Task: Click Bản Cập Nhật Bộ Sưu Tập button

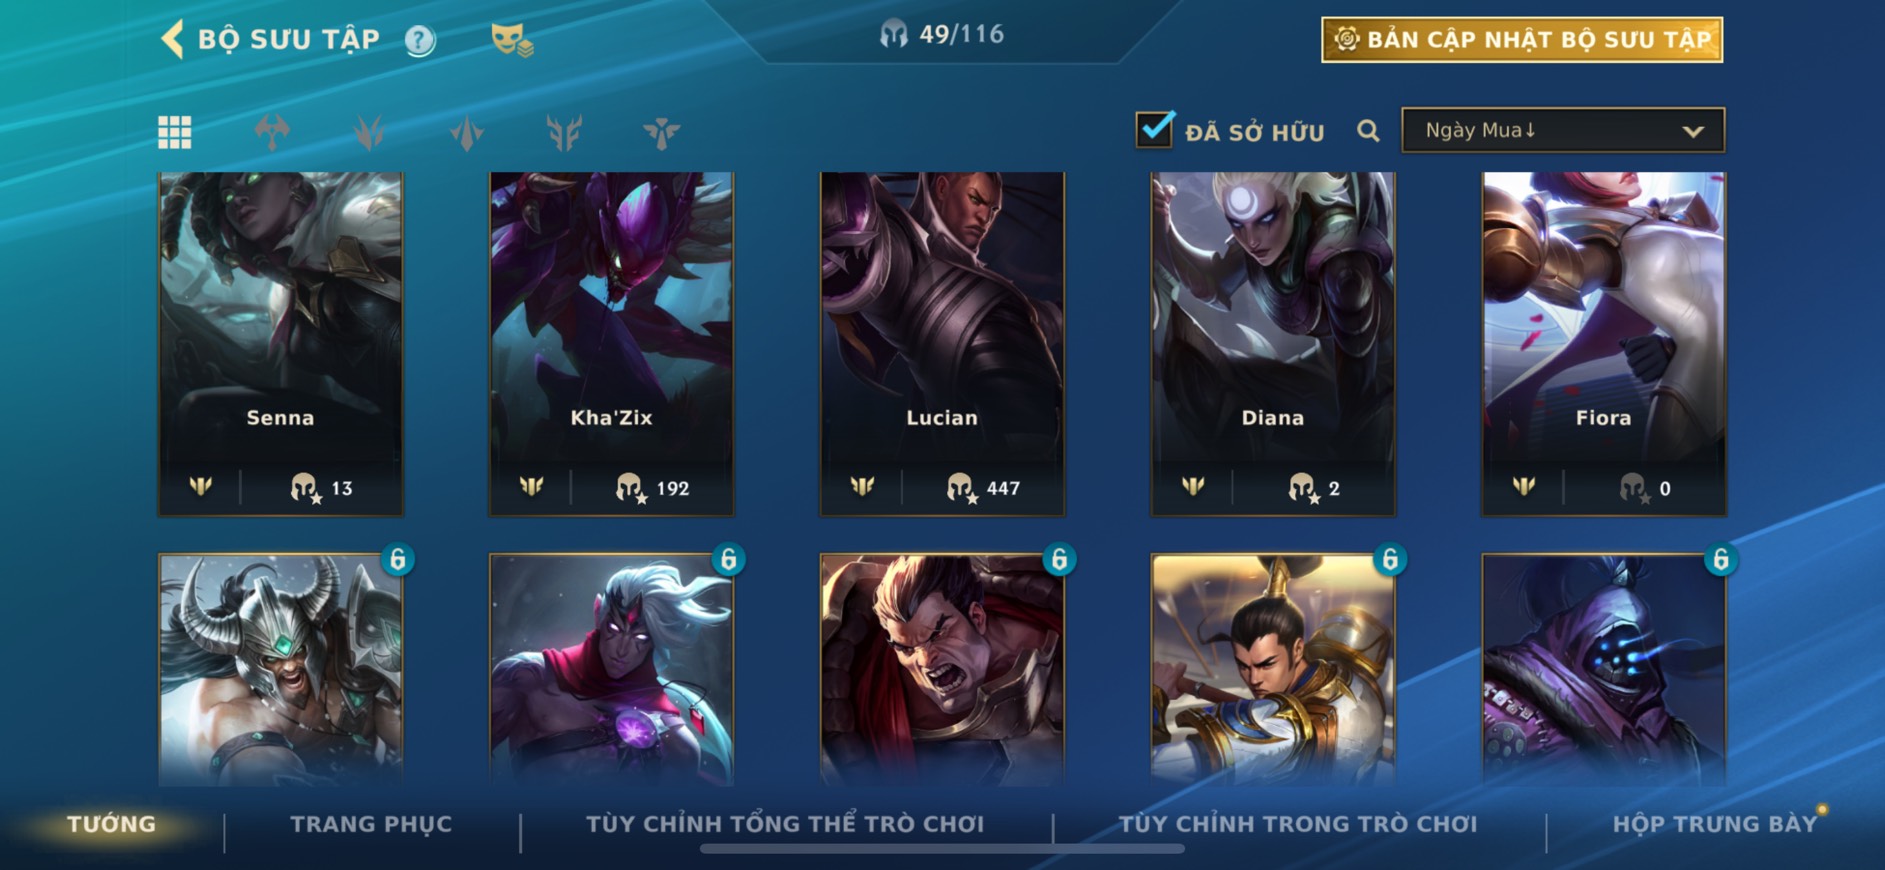Action: click(x=1522, y=40)
